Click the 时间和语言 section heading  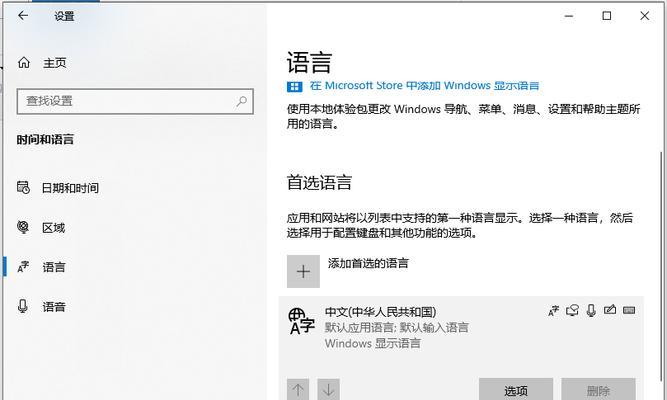pyautogui.click(x=45, y=140)
